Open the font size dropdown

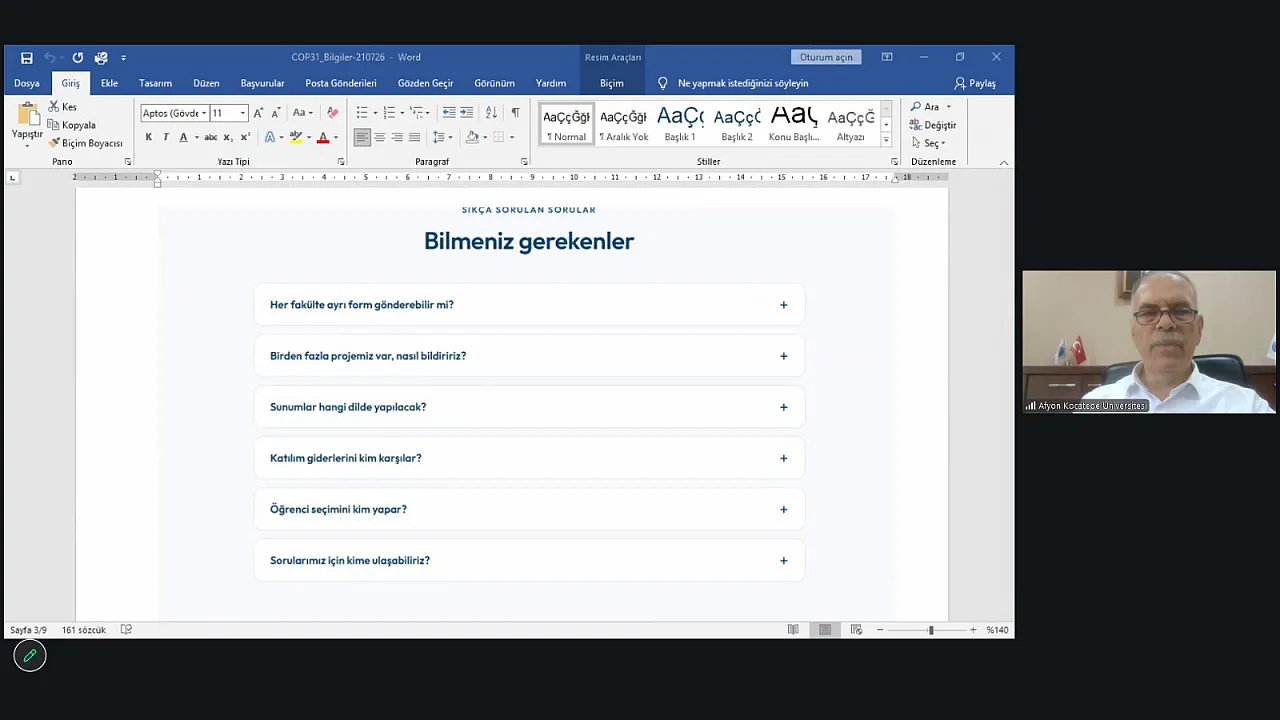(242, 113)
